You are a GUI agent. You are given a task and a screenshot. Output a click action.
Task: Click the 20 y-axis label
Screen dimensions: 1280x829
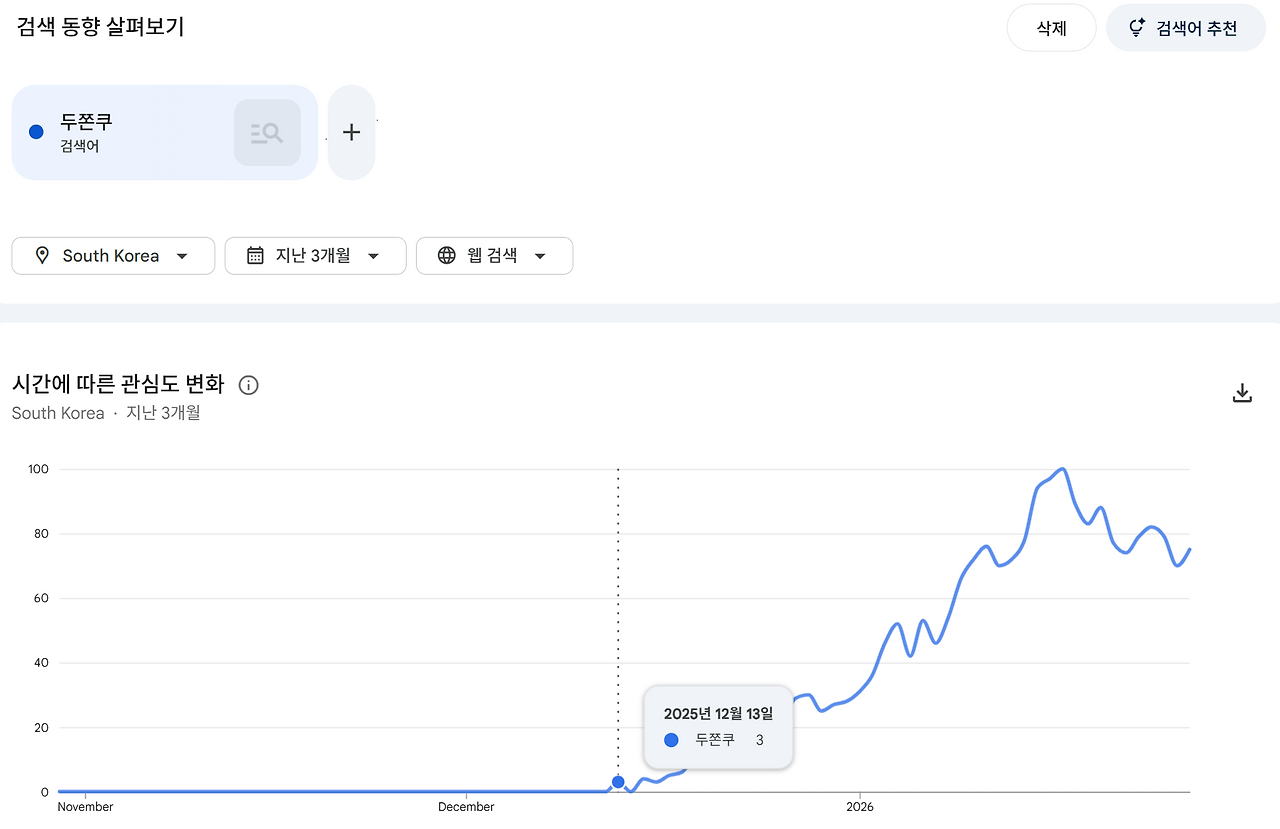pyautogui.click(x=43, y=728)
